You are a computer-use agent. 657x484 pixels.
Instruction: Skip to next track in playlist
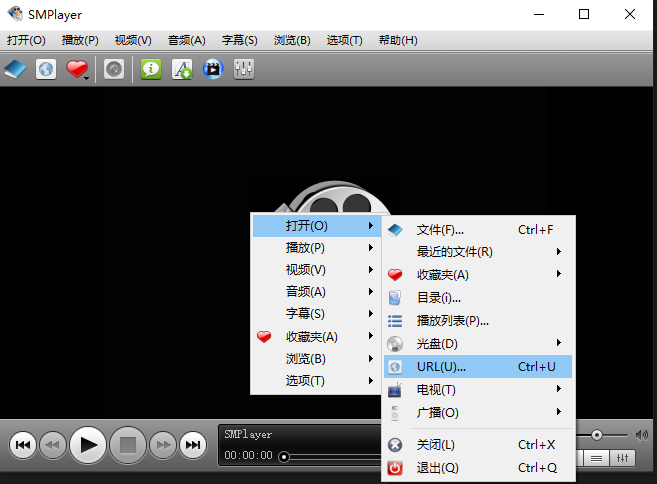coord(193,445)
